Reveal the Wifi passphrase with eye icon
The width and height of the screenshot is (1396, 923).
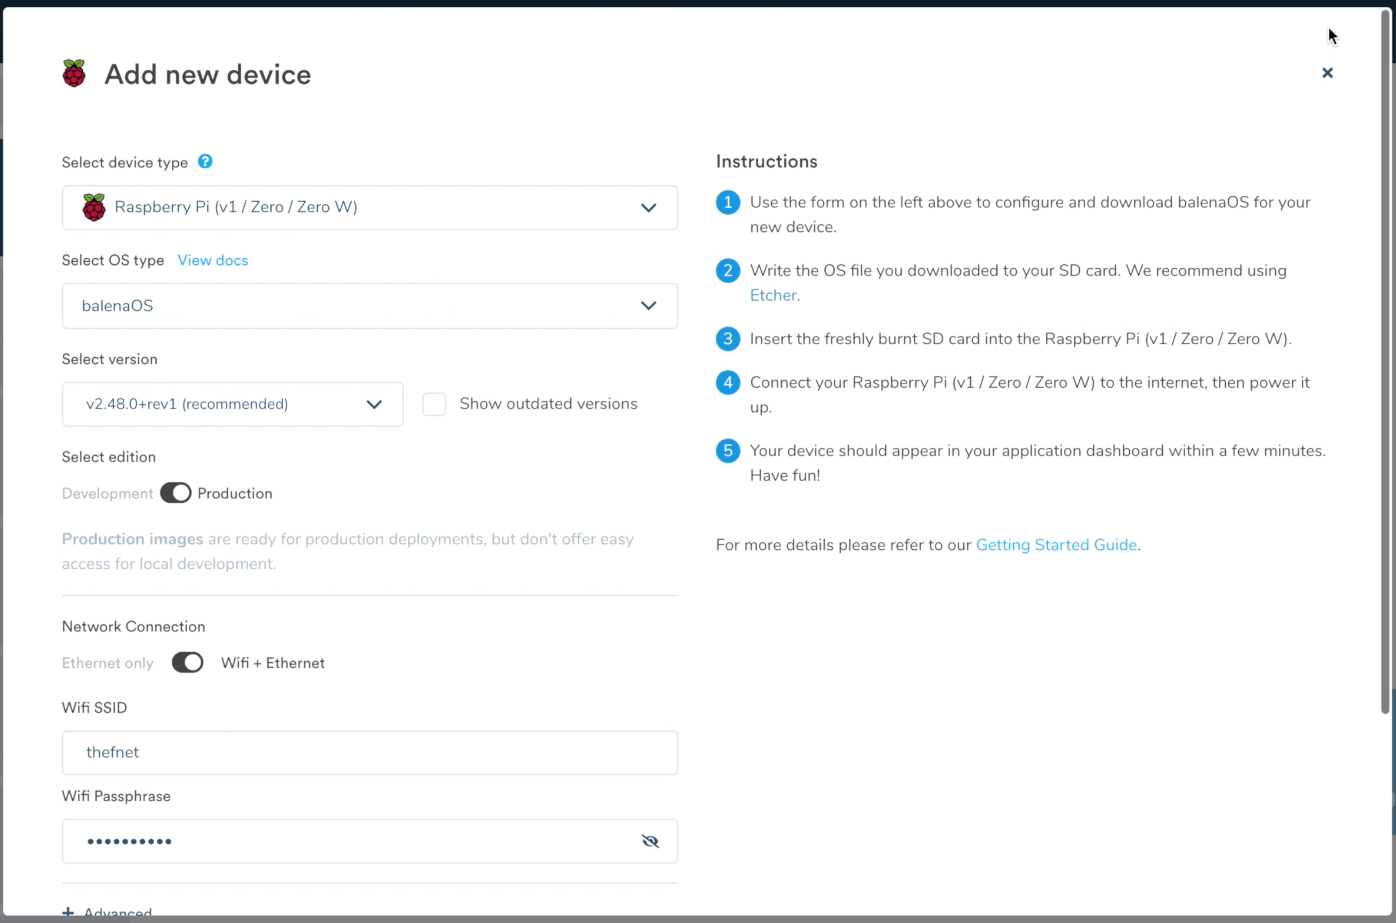point(650,841)
